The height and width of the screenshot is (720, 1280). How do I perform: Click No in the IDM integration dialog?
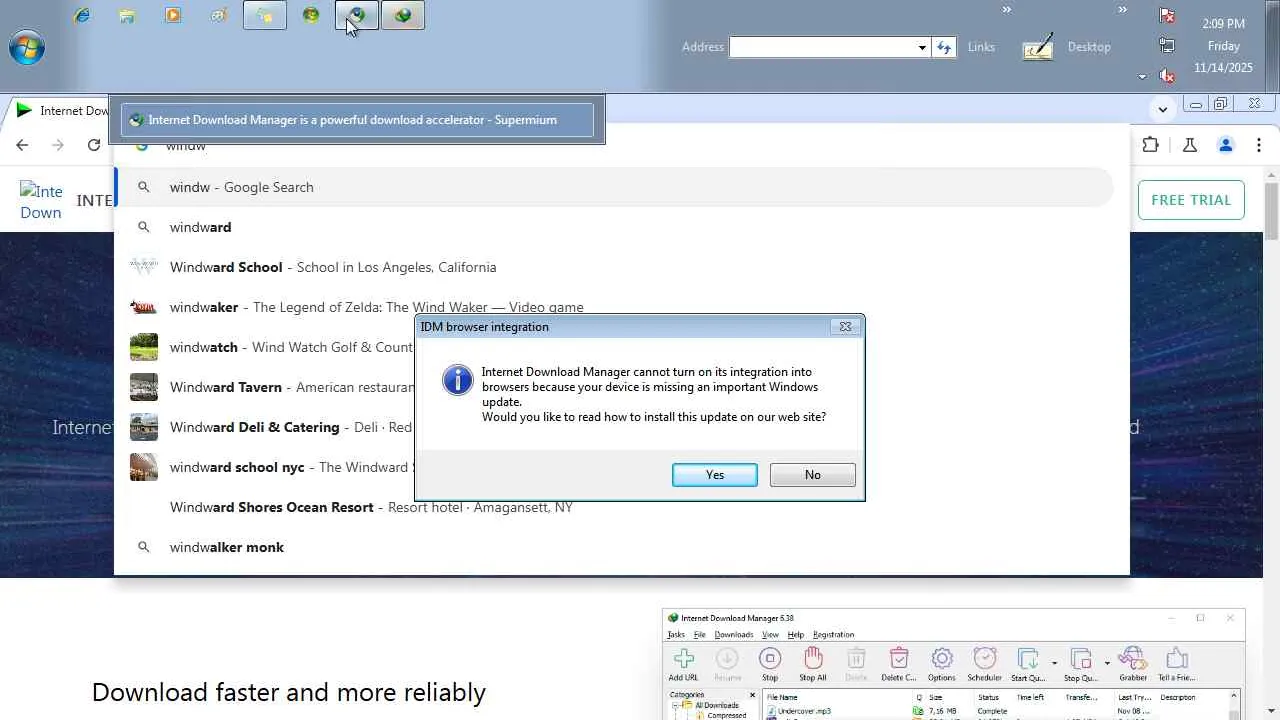pos(813,475)
